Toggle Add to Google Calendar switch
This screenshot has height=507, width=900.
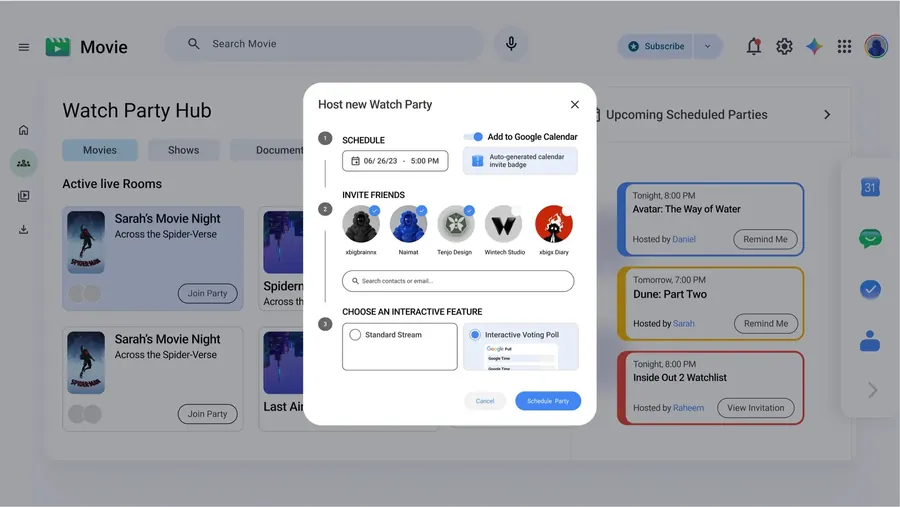[x=474, y=137]
